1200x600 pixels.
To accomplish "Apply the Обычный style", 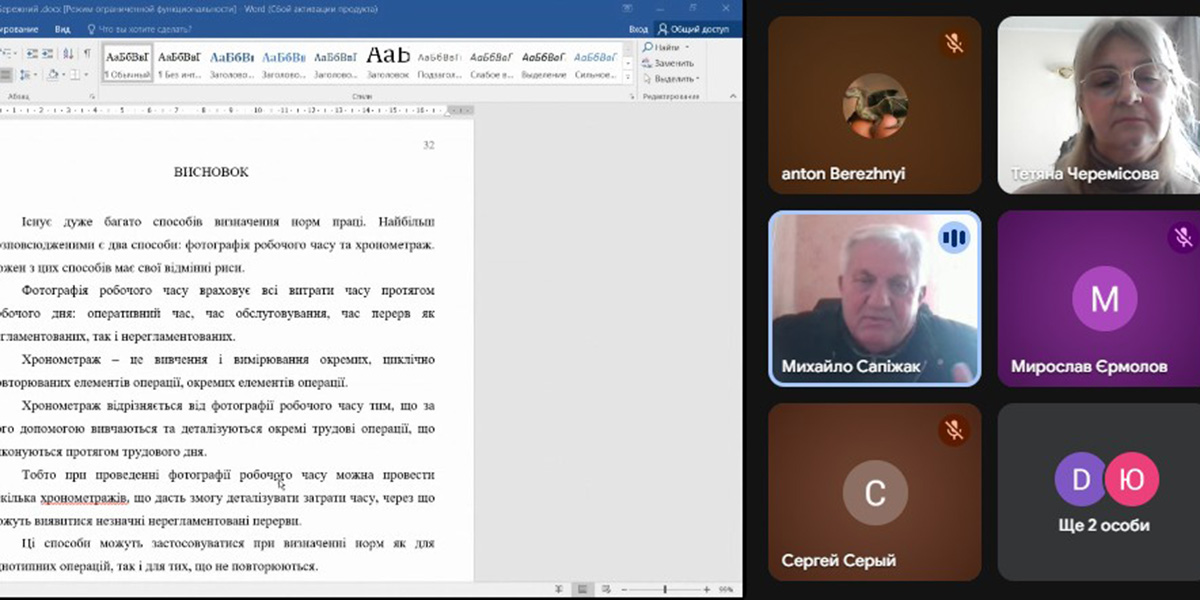I will [128, 61].
